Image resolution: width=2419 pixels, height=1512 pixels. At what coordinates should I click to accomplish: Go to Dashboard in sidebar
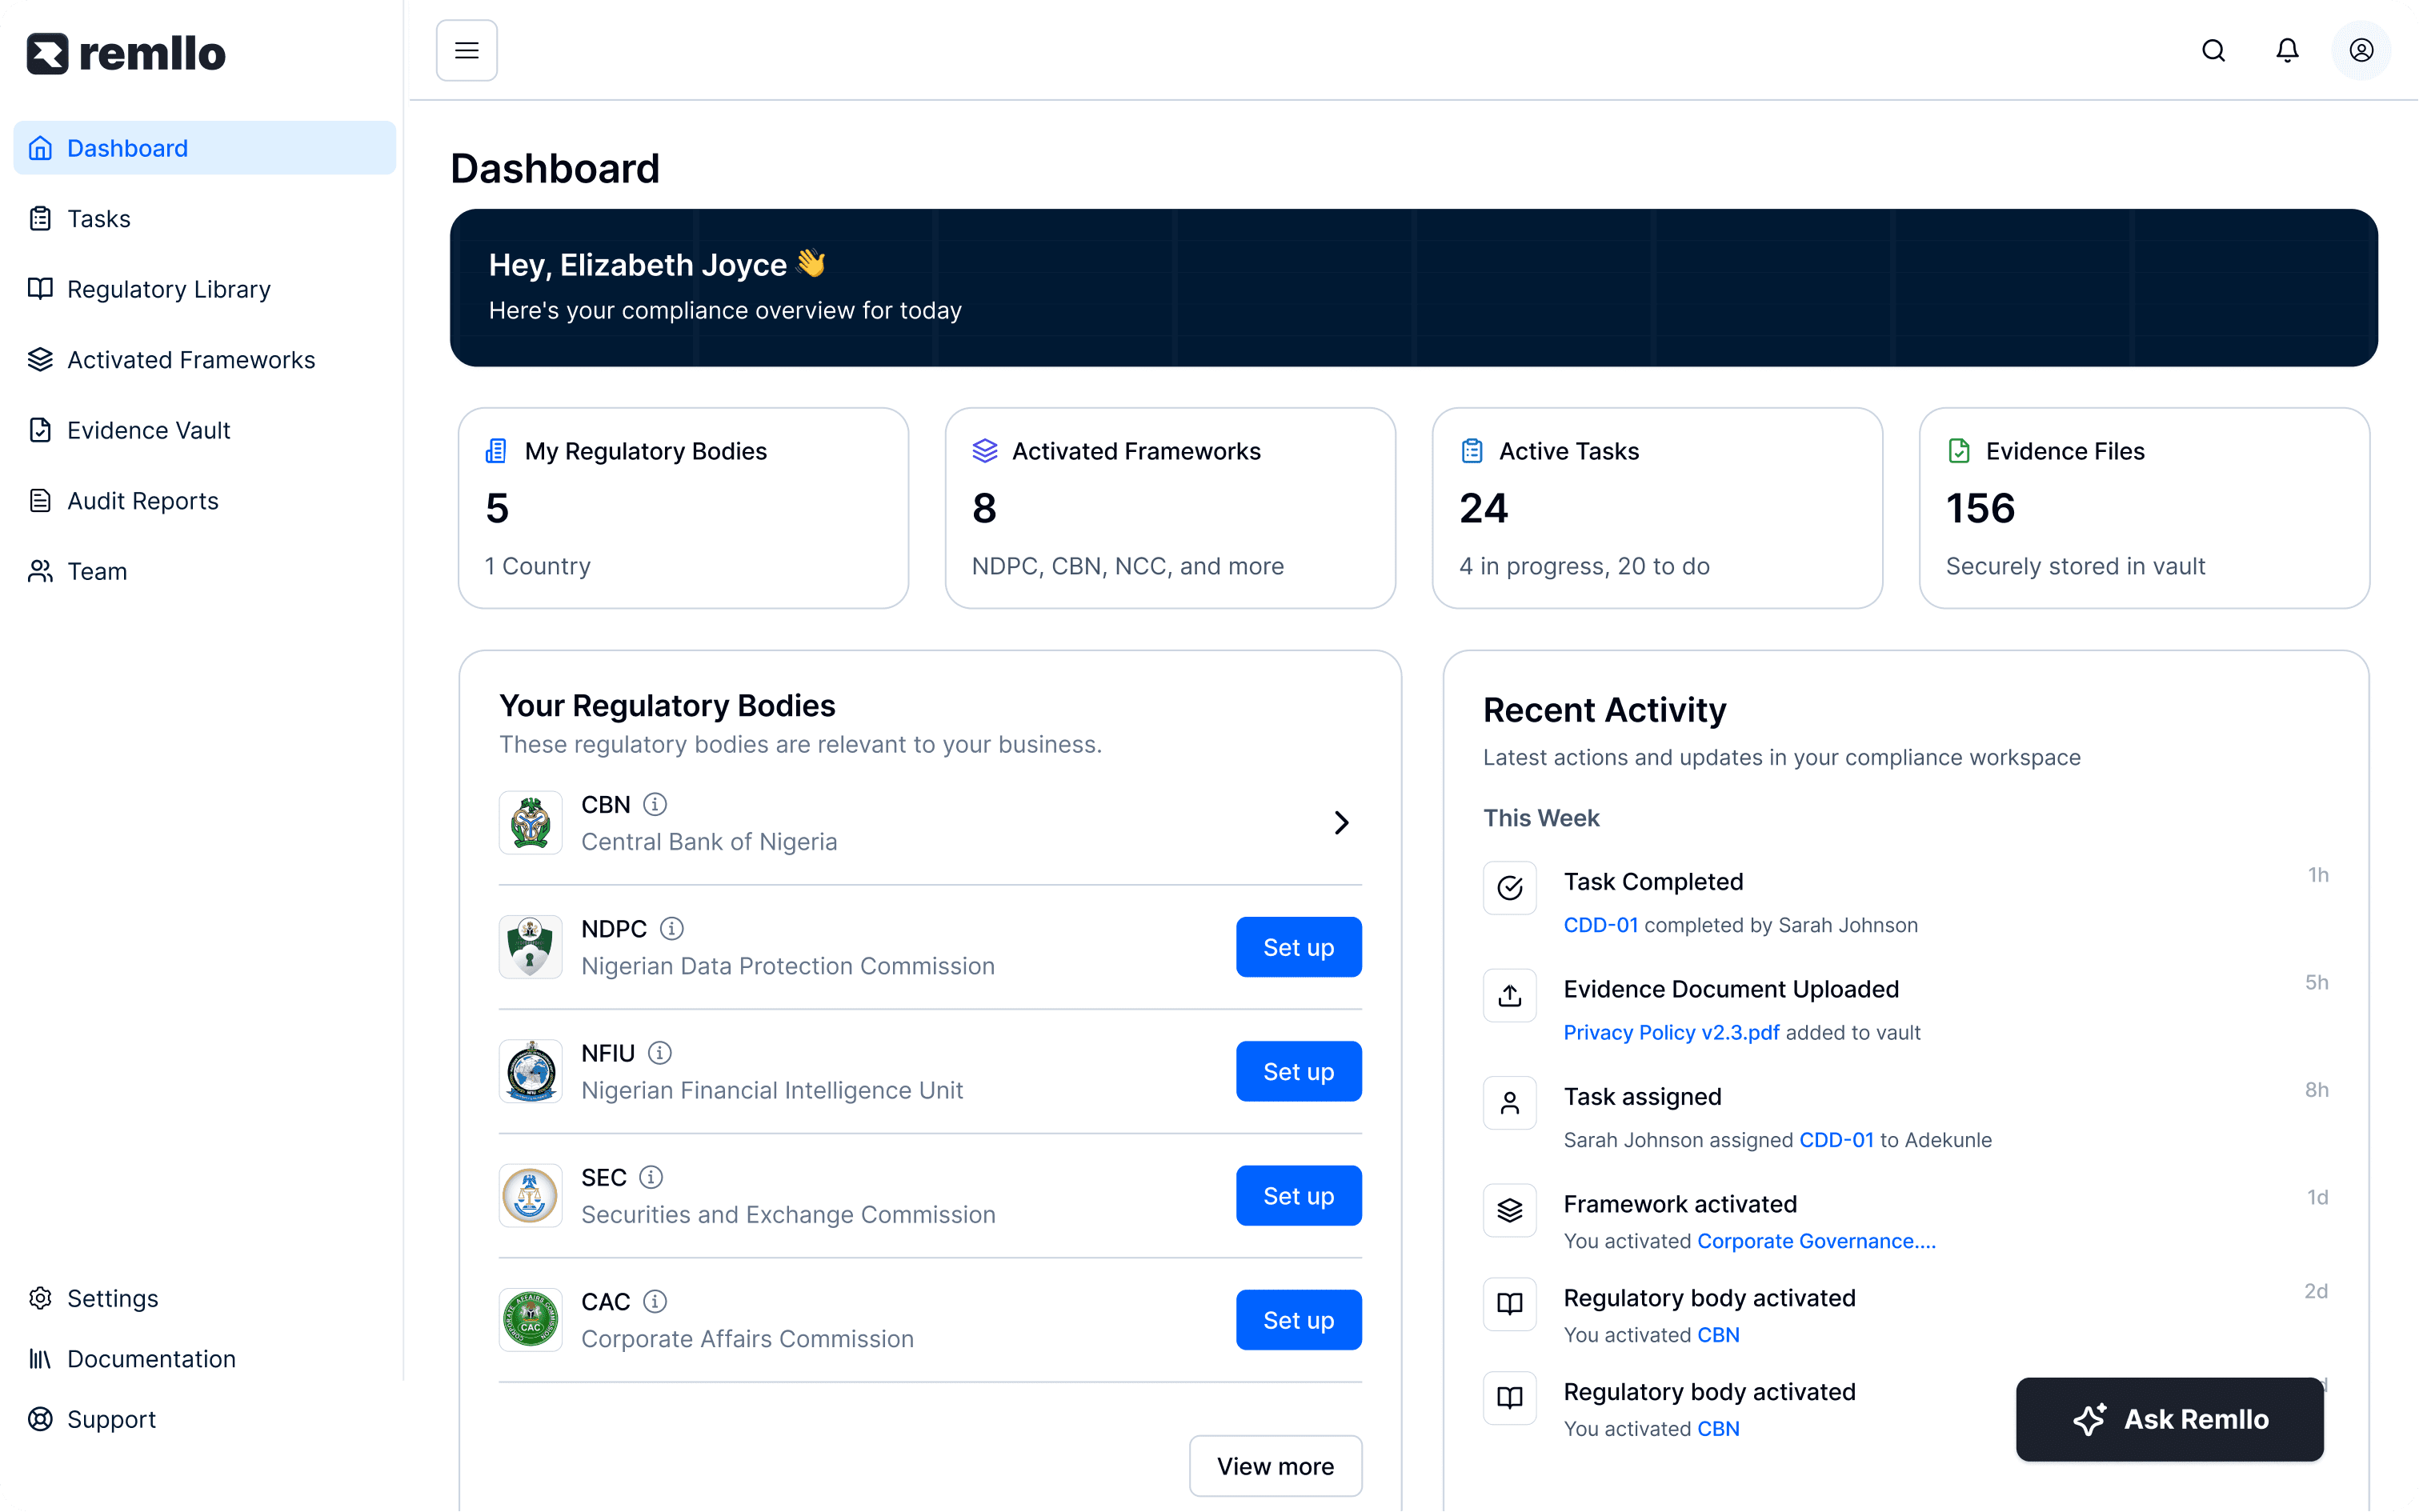tap(204, 148)
